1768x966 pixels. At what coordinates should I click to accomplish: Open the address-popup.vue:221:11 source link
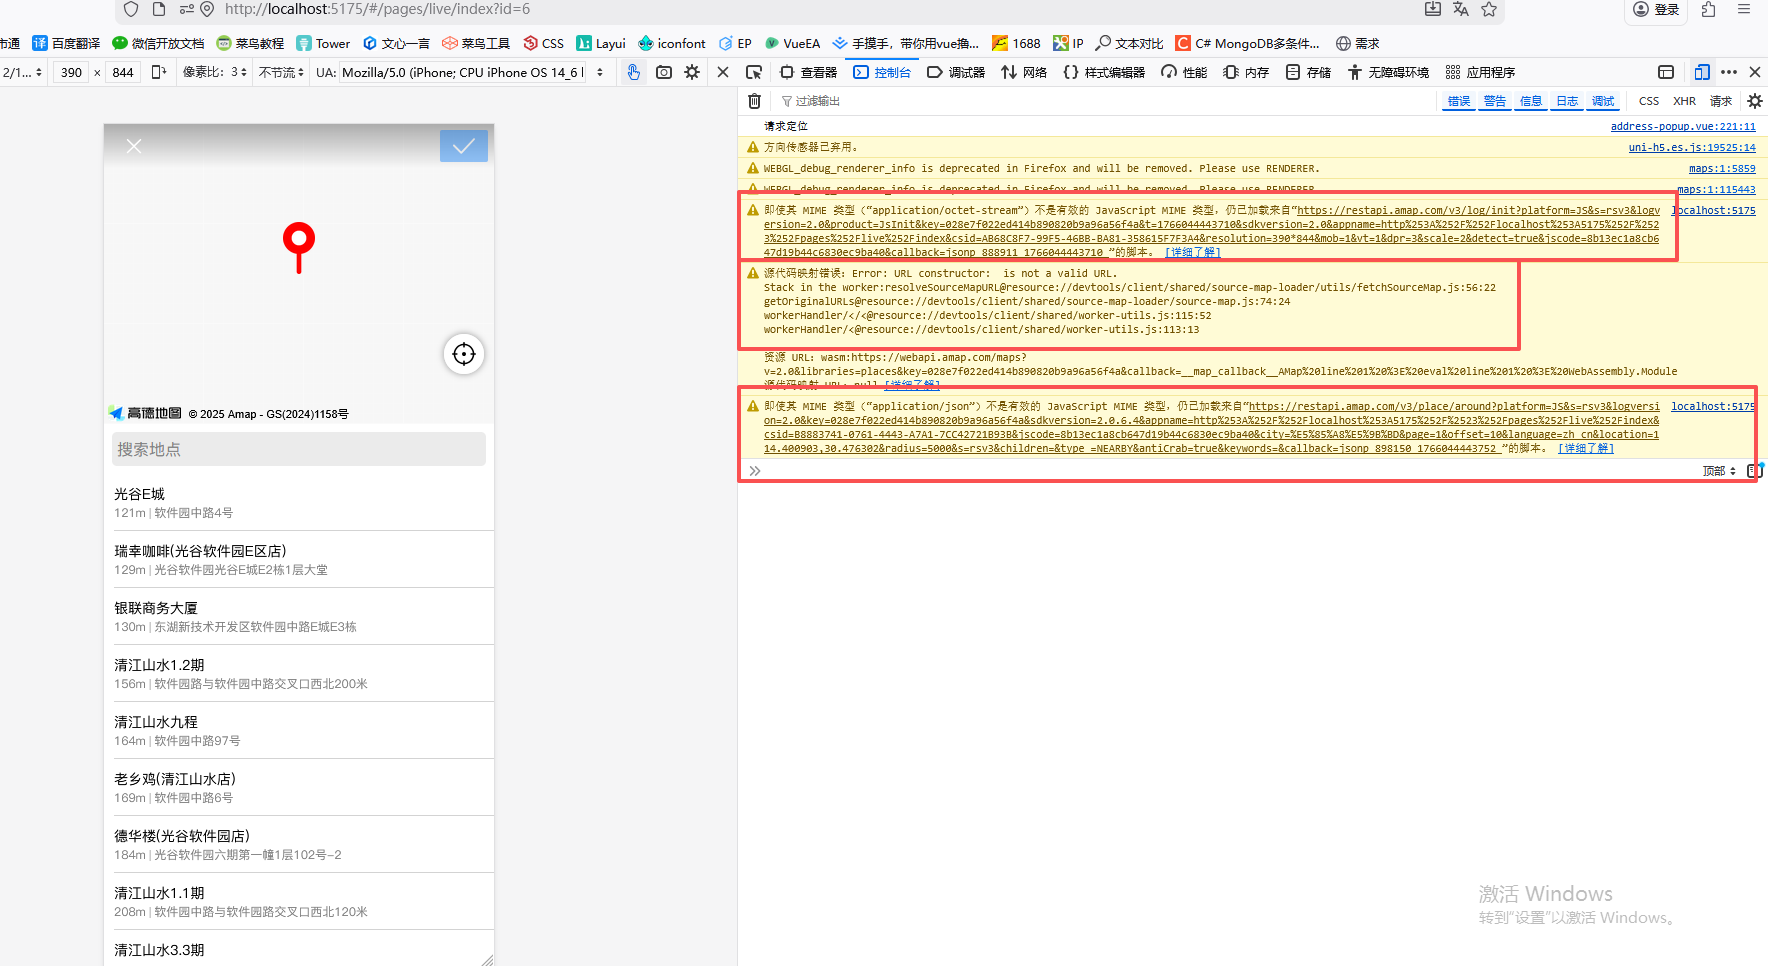(1682, 126)
